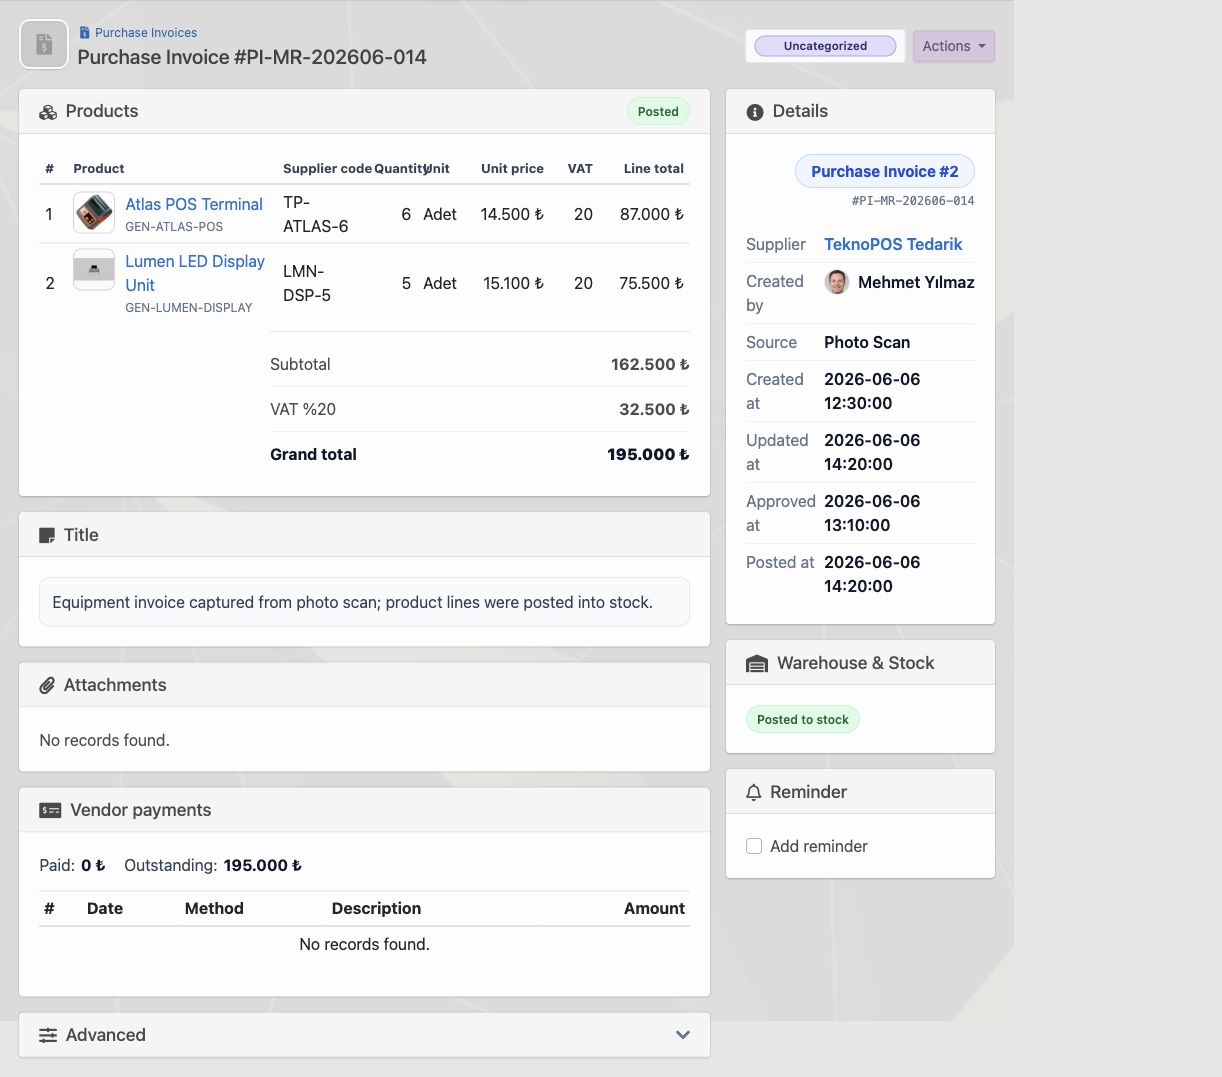Click the GEN-LUMEN-DISPLAY product code
This screenshot has width=1222, height=1077.
[189, 308]
